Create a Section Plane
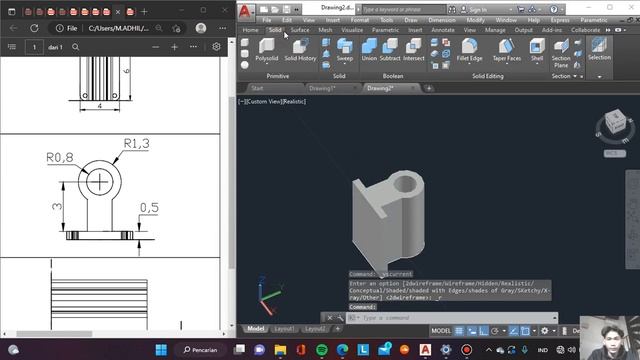This screenshot has height=360, width=640. click(561, 53)
